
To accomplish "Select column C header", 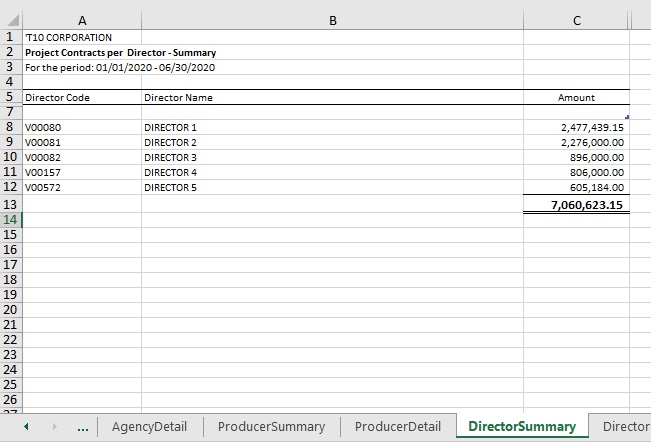I will pos(576,19).
